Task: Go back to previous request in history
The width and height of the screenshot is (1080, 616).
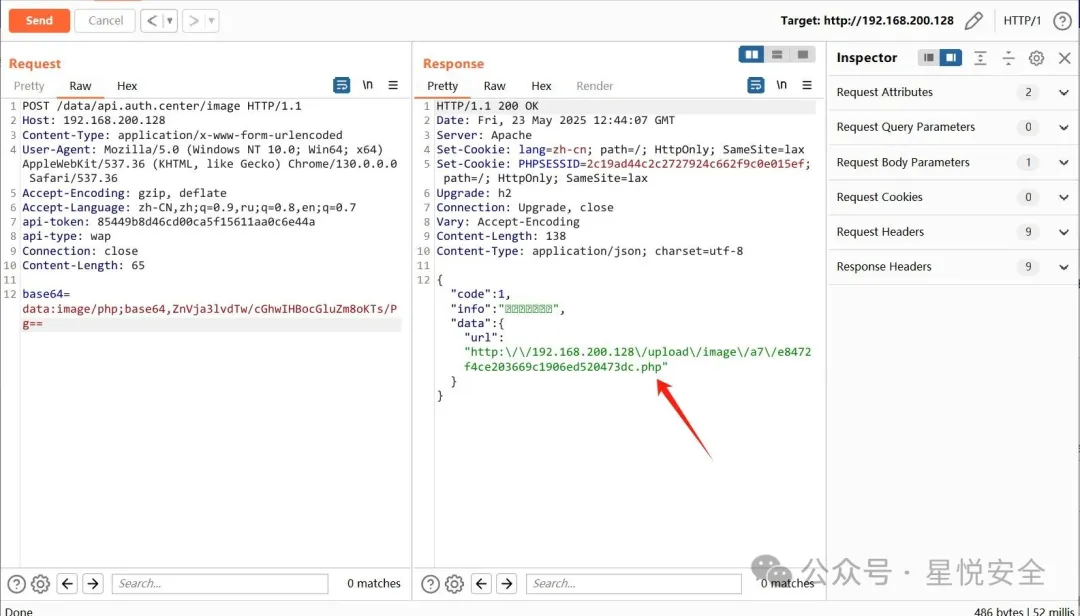Action: click(152, 21)
